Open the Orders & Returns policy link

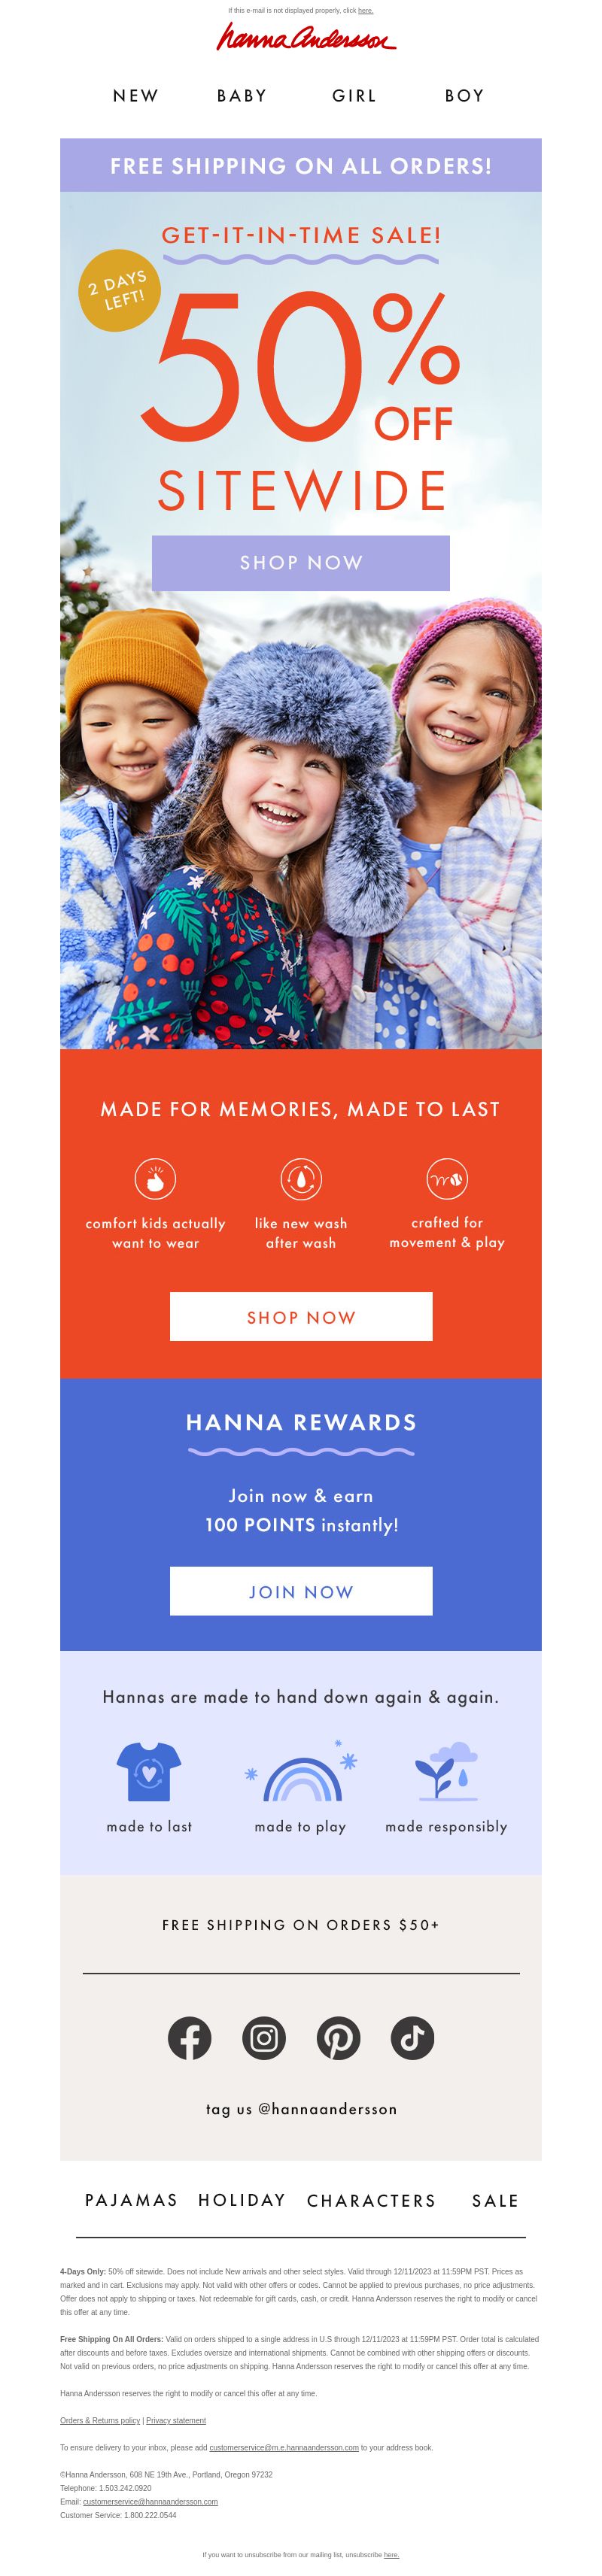100,2421
